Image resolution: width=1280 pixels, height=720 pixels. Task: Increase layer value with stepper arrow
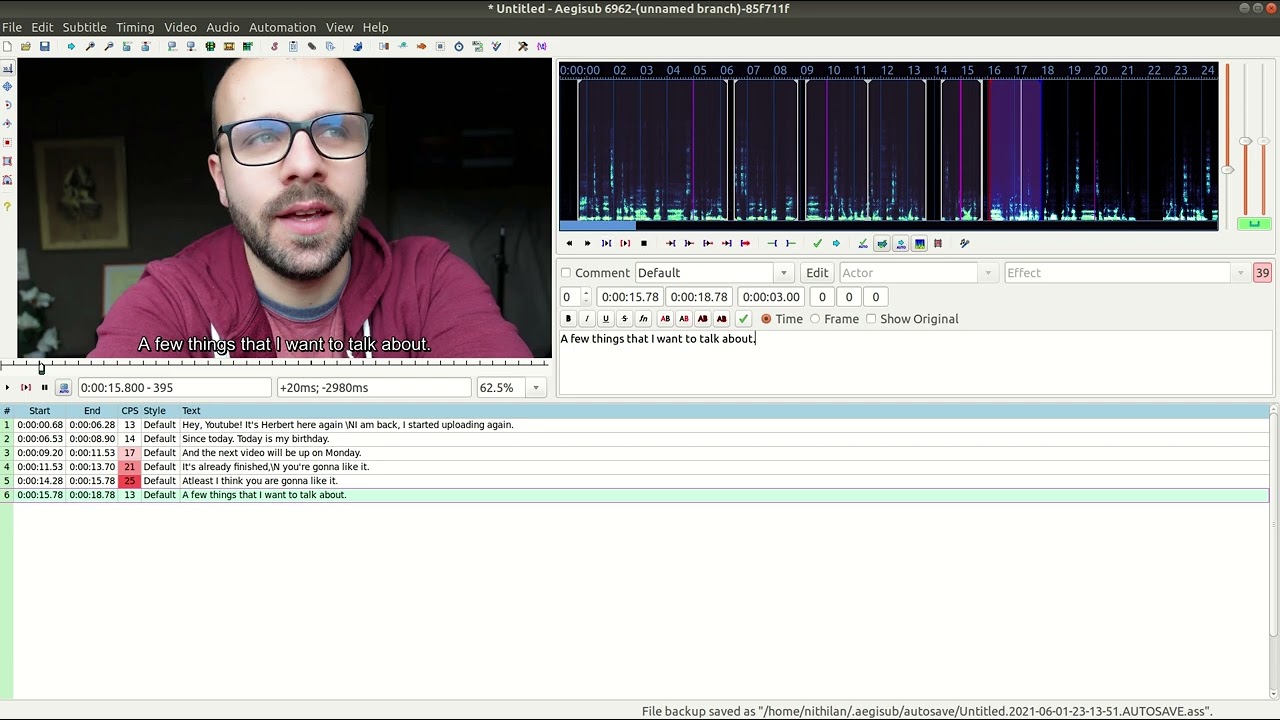586,292
